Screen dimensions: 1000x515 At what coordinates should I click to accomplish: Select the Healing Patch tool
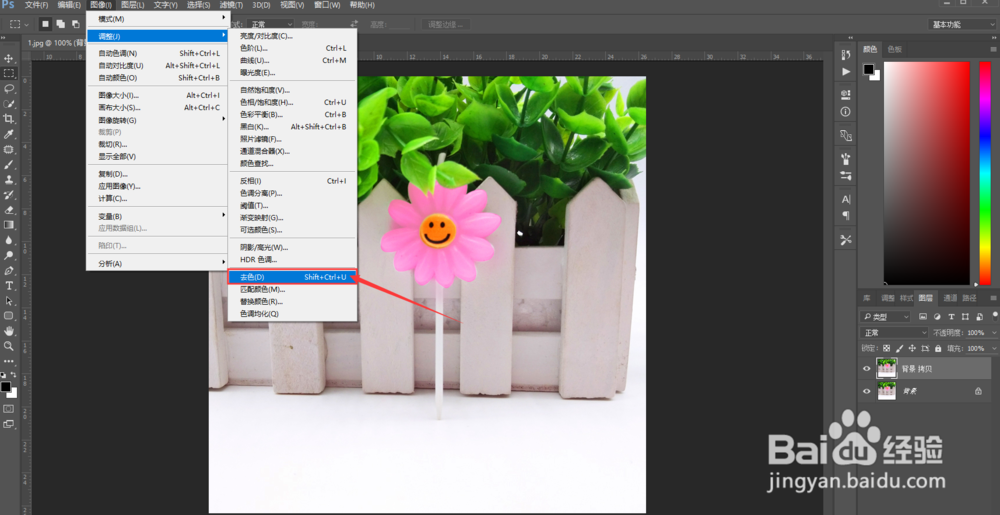[x=9, y=150]
